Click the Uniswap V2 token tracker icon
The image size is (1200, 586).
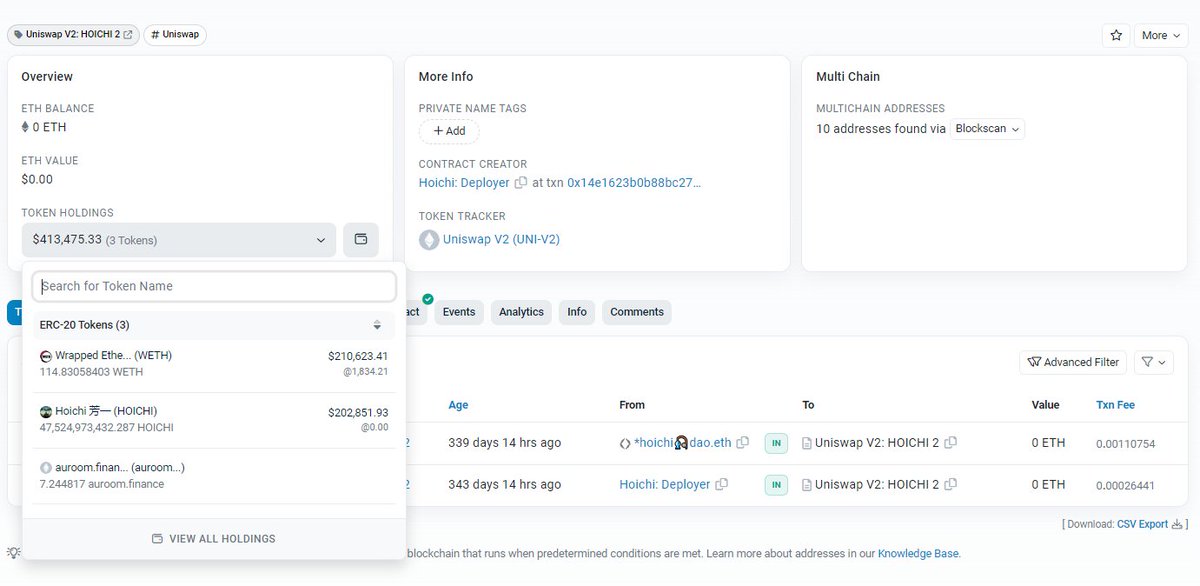[429, 240]
